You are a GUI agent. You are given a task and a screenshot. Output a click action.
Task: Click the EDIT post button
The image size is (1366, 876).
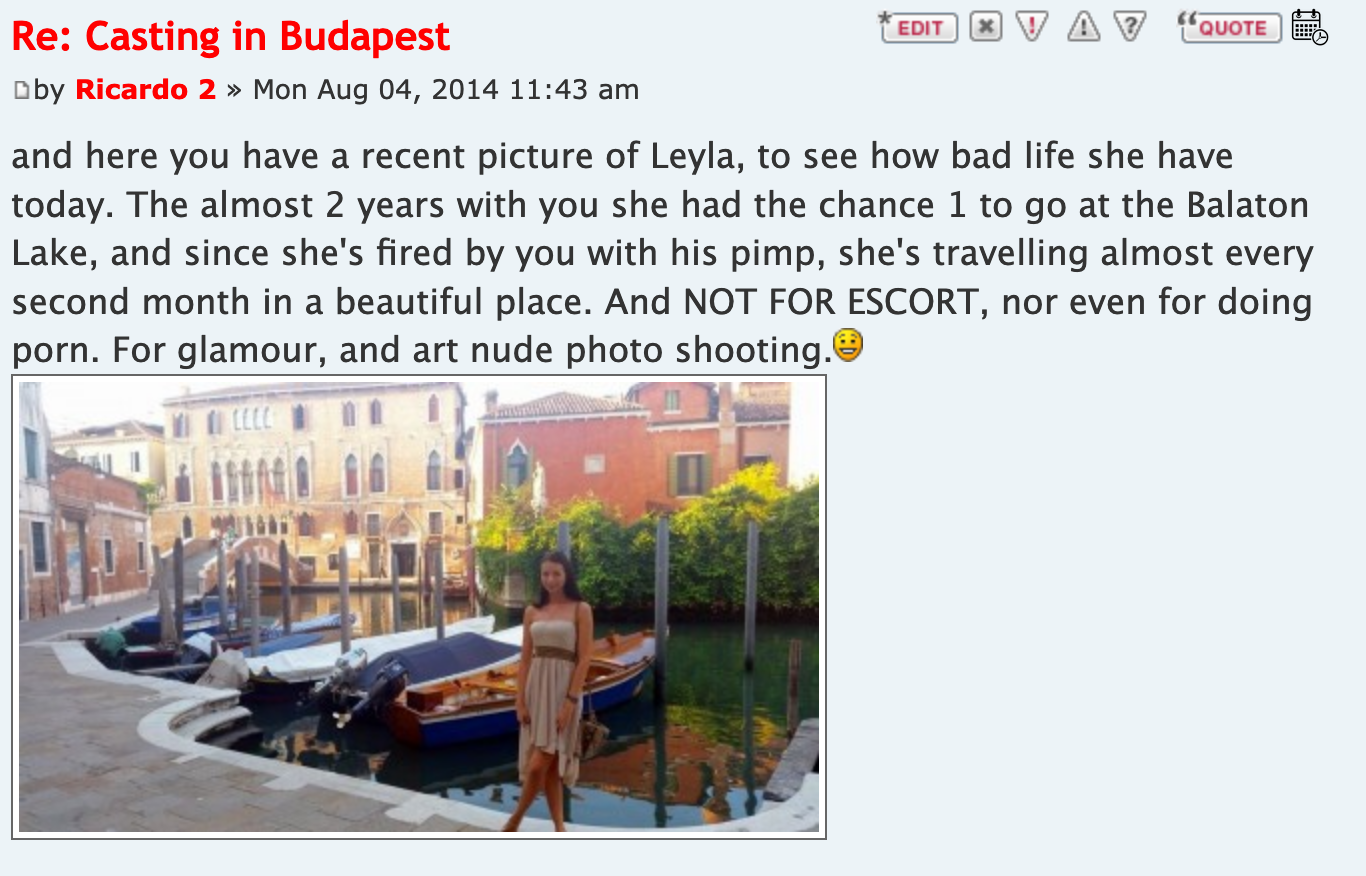click(x=918, y=27)
